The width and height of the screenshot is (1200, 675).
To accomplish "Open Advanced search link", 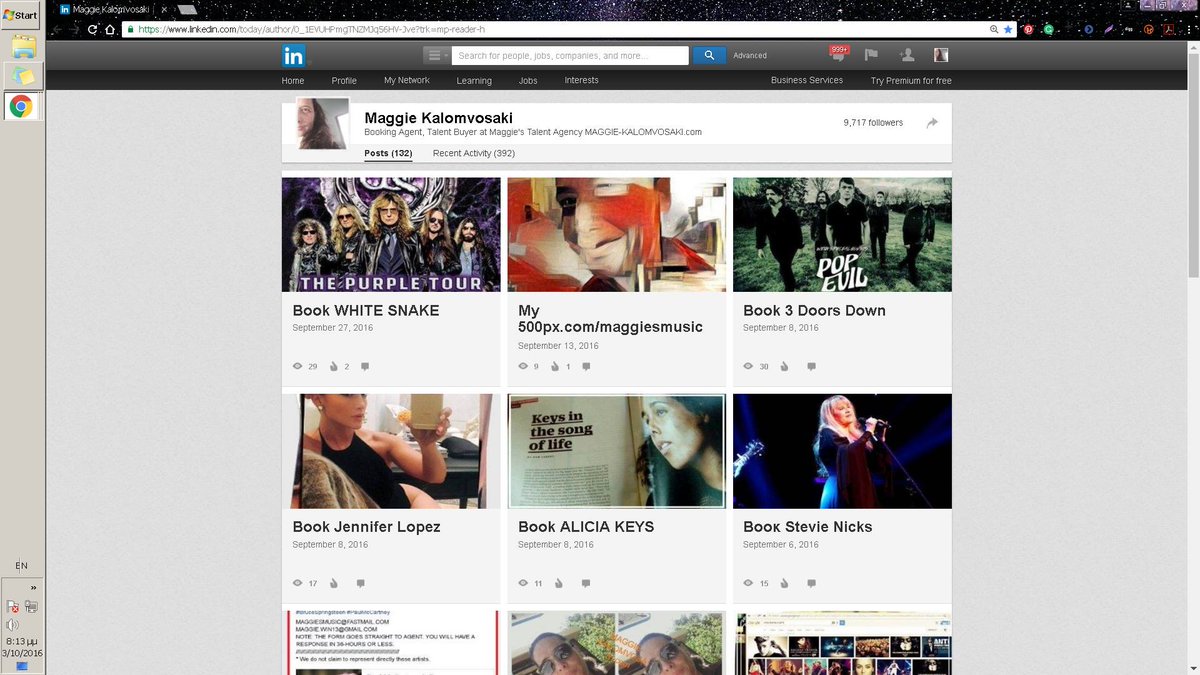I will coord(750,56).
